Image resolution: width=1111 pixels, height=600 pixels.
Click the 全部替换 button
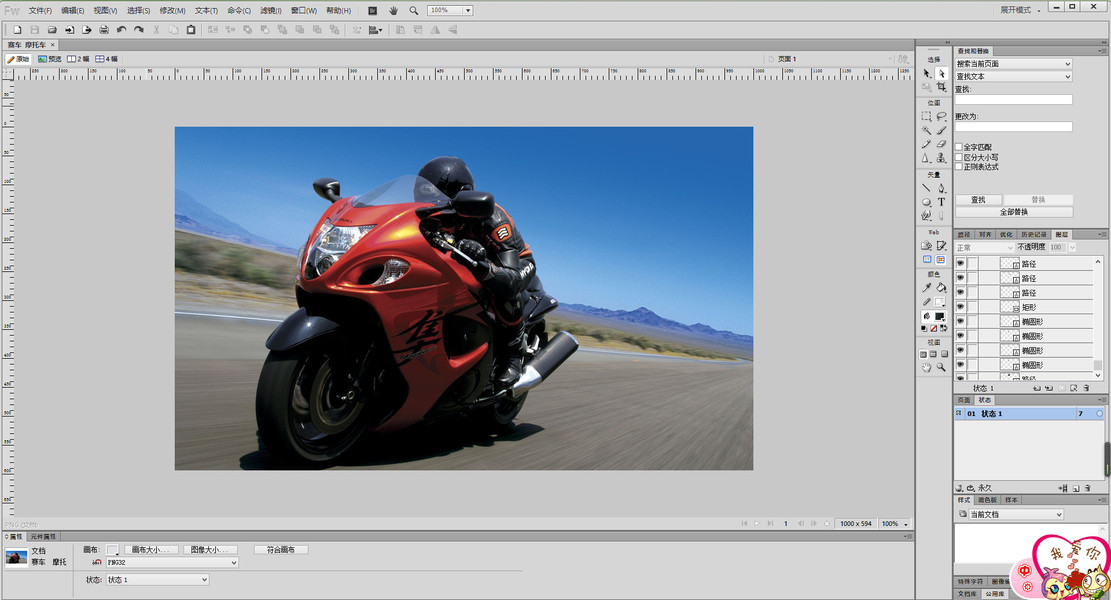coord(1014,212)
